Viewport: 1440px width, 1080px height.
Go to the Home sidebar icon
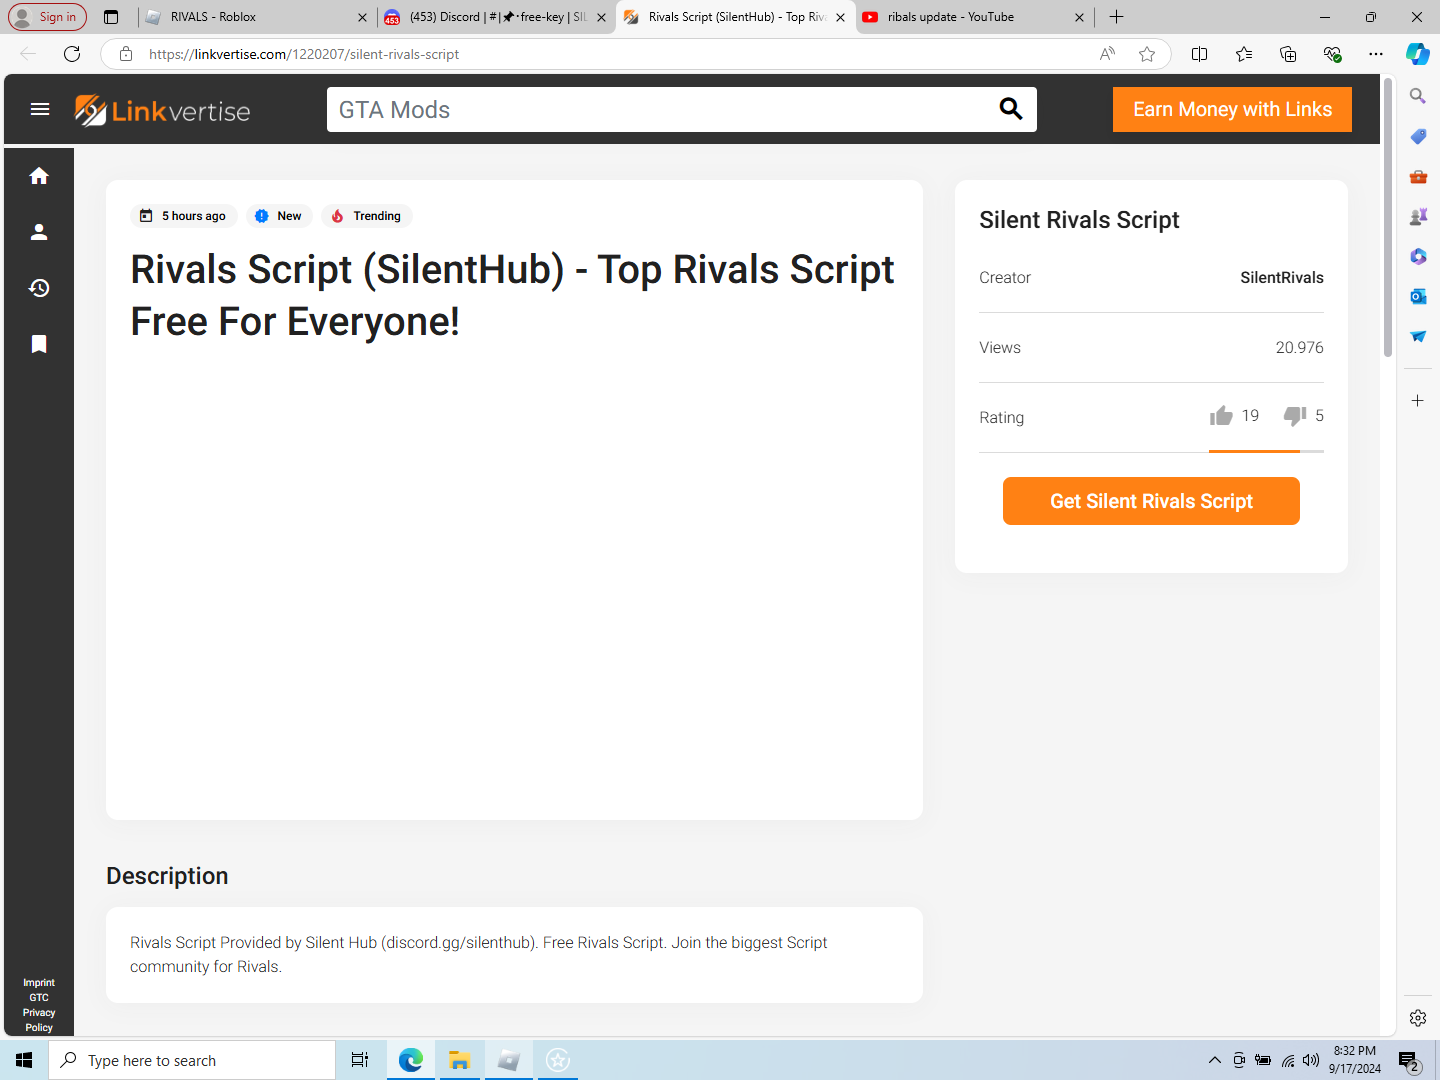(x=39, y=176)
